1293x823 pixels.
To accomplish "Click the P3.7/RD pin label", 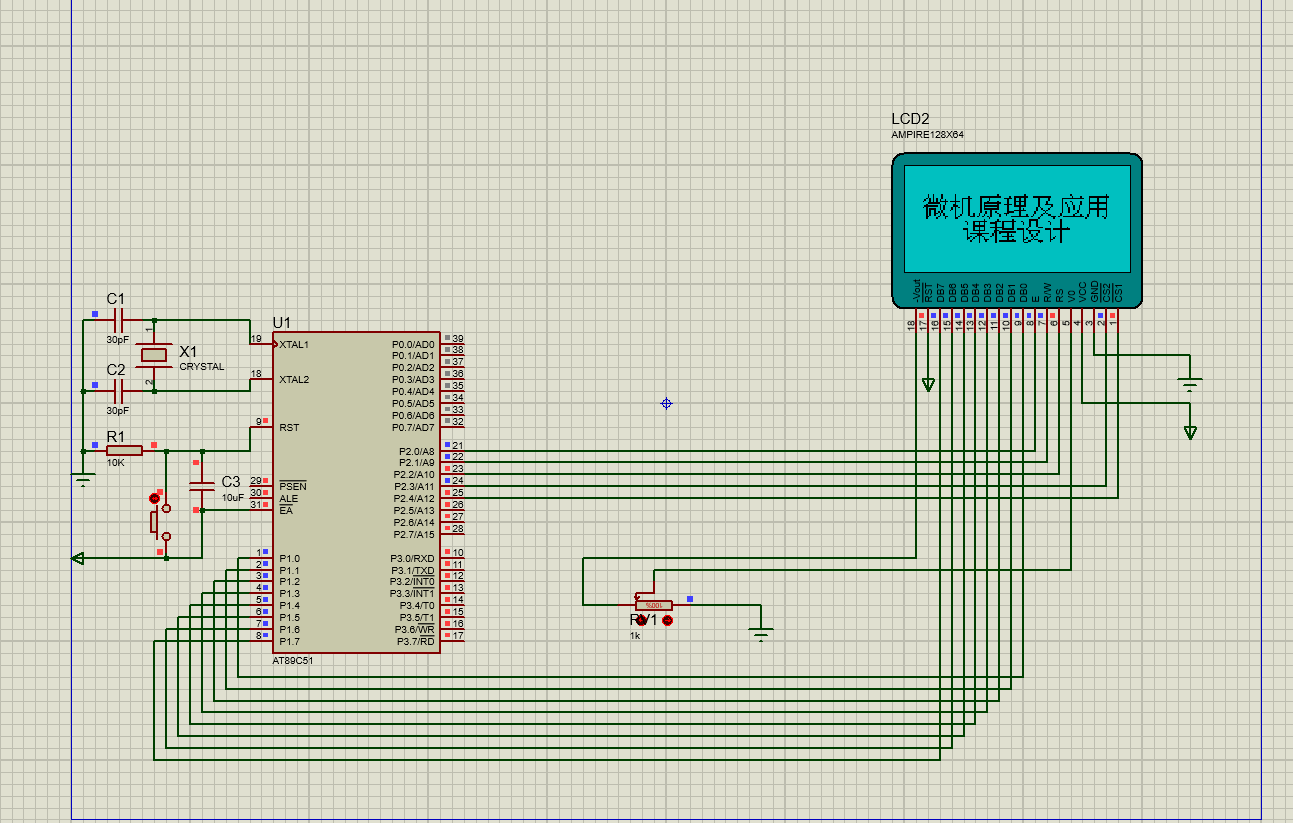I will [416, 641].
